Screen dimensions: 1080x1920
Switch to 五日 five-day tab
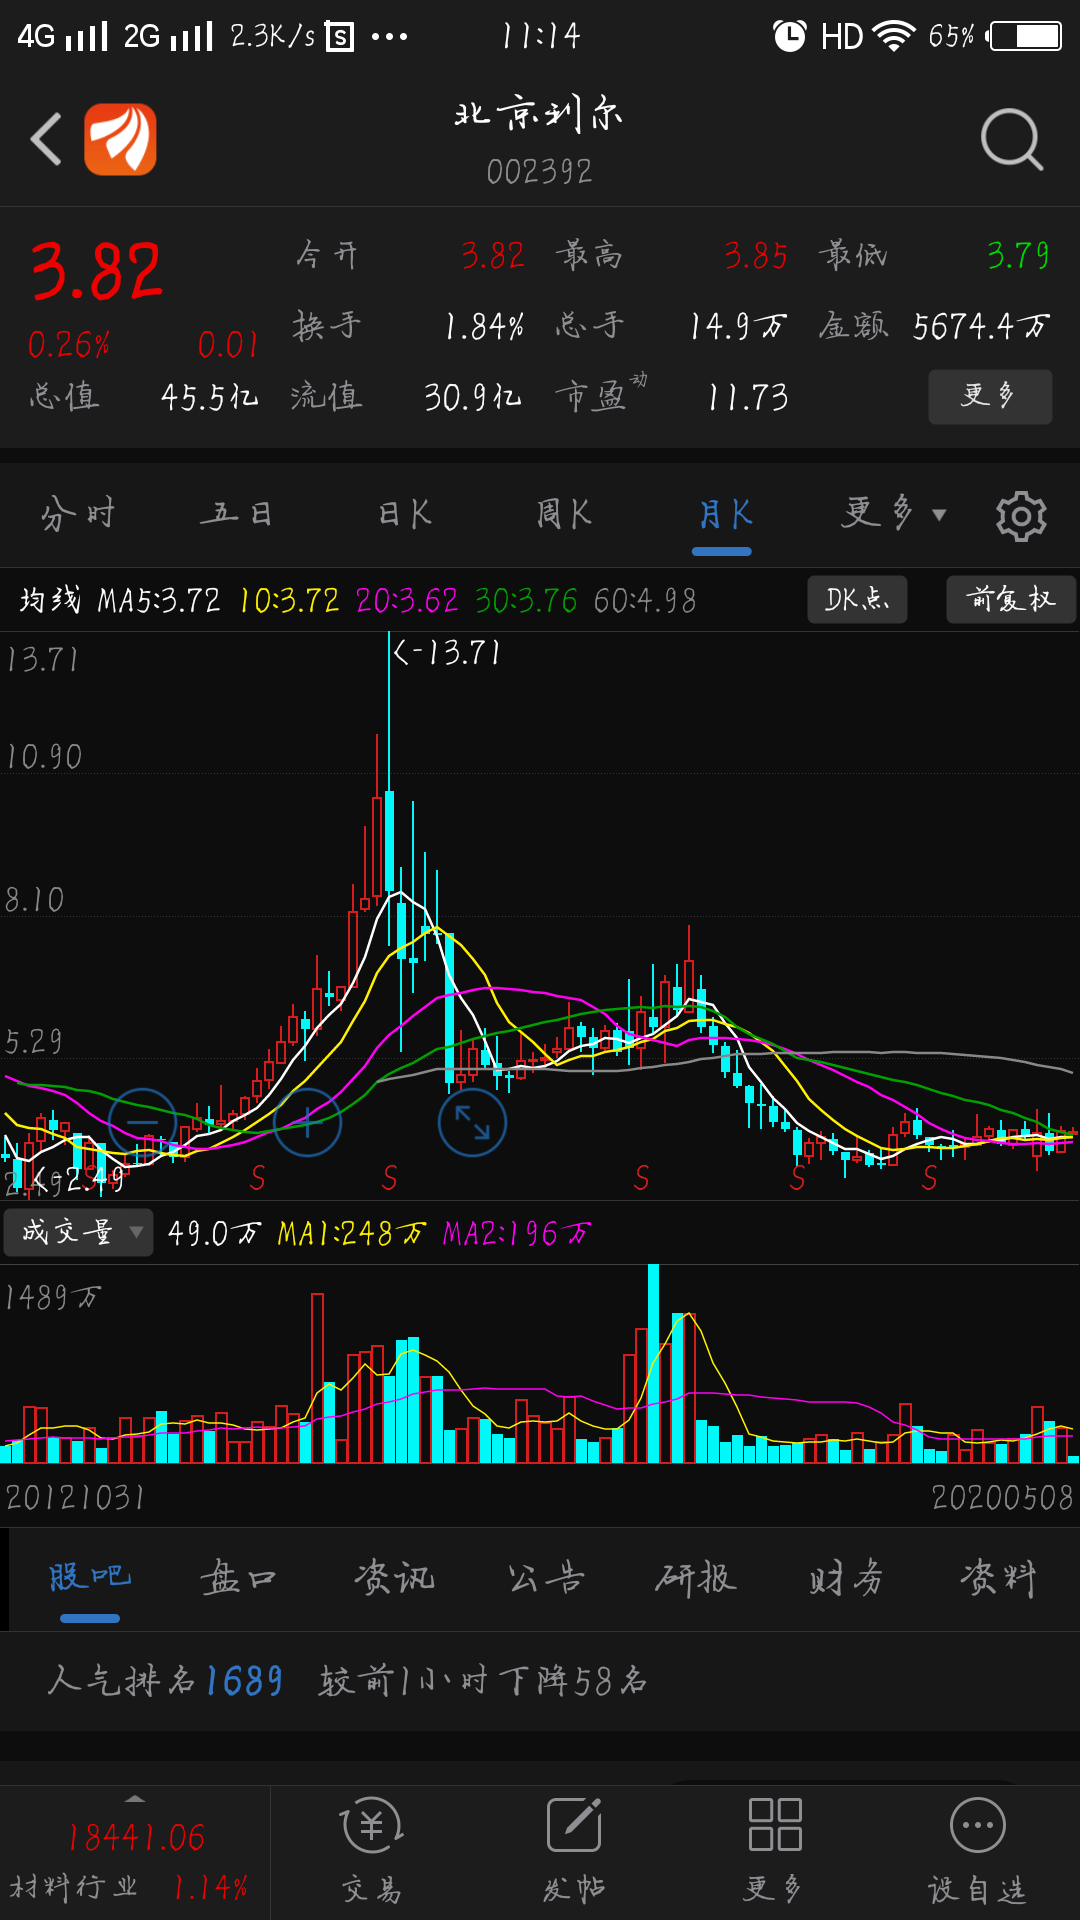236,514
